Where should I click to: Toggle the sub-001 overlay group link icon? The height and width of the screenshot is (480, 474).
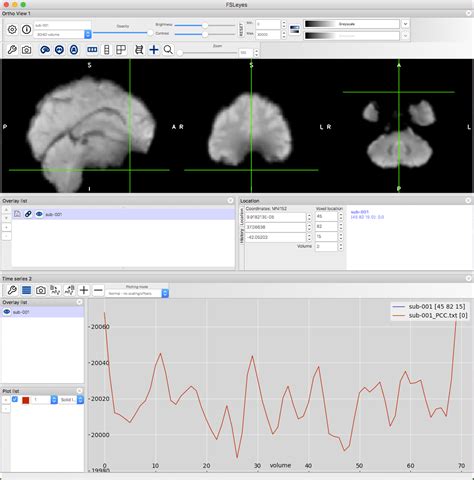pos(28,214)
